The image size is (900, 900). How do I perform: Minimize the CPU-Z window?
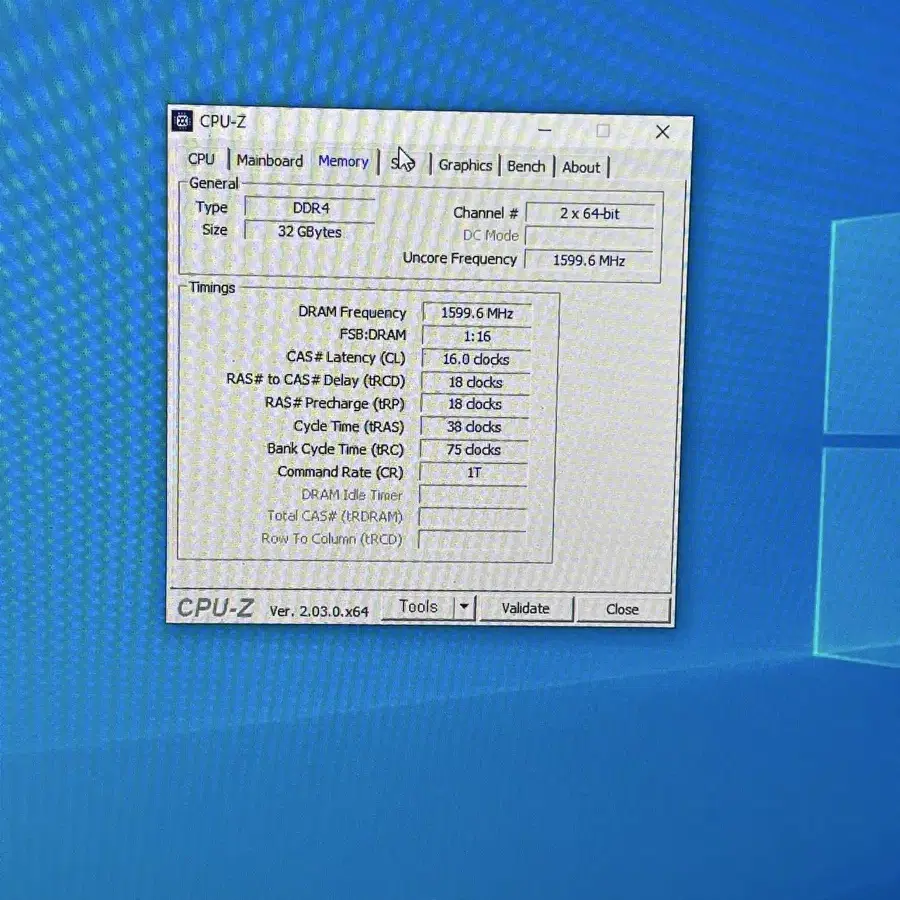pos(545,130)
